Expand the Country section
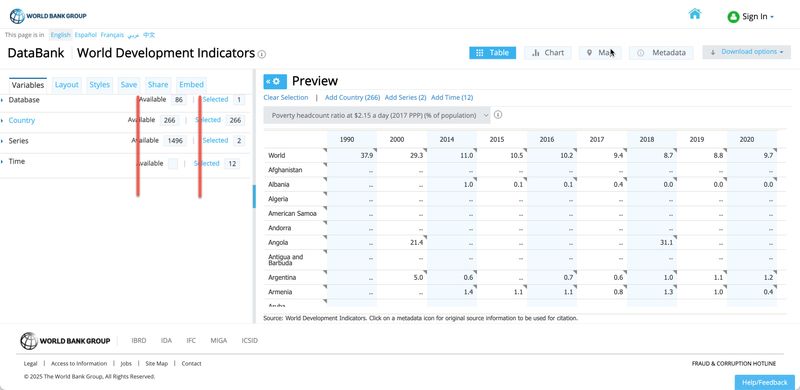Viewport: 800px width, 390px height. pos(22,120)
